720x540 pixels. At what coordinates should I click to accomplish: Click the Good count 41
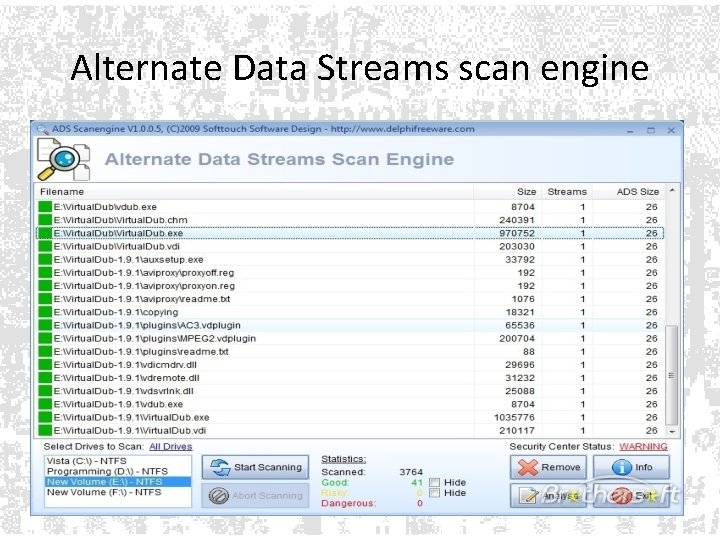pos(417,482)
